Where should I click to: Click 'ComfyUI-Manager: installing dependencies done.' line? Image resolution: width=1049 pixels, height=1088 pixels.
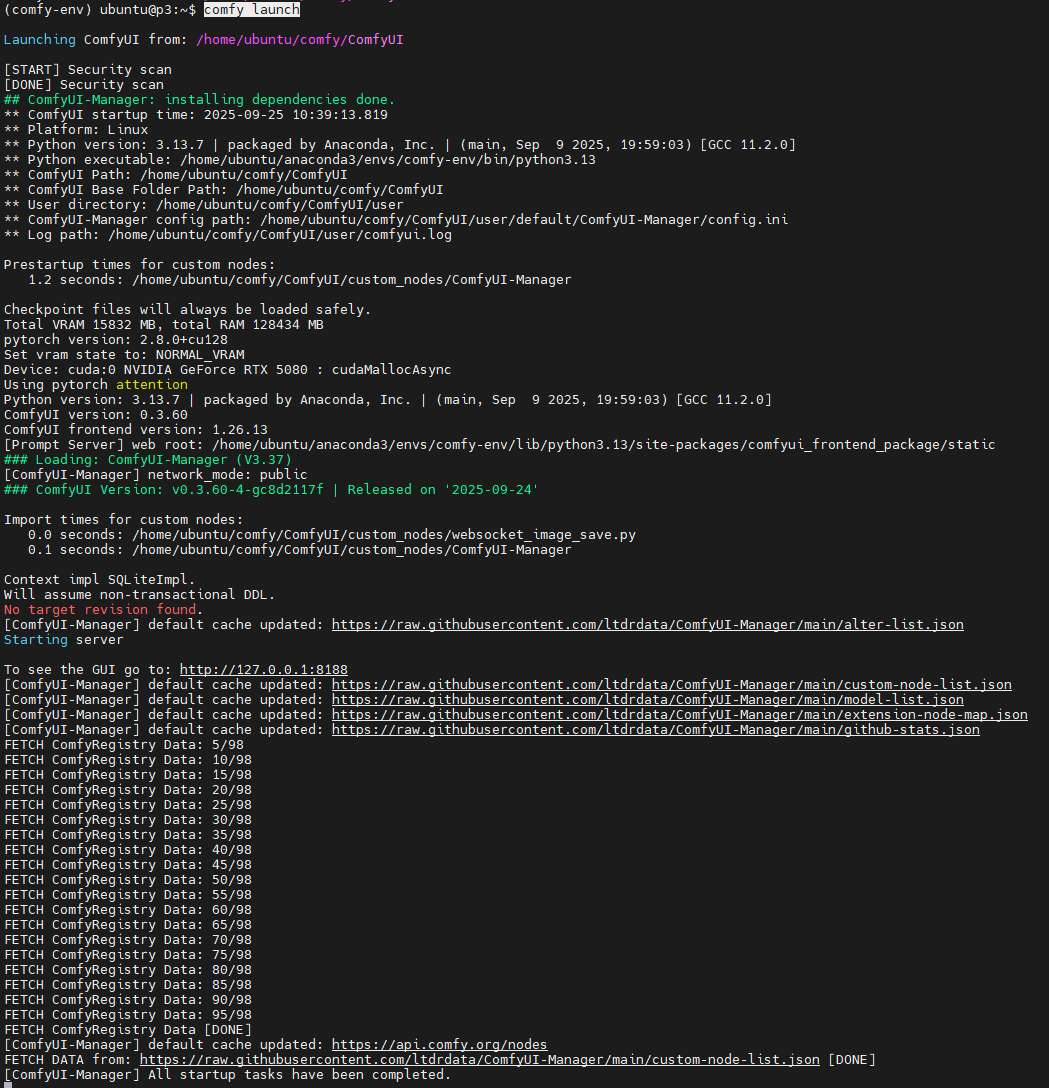coord(199,99)
